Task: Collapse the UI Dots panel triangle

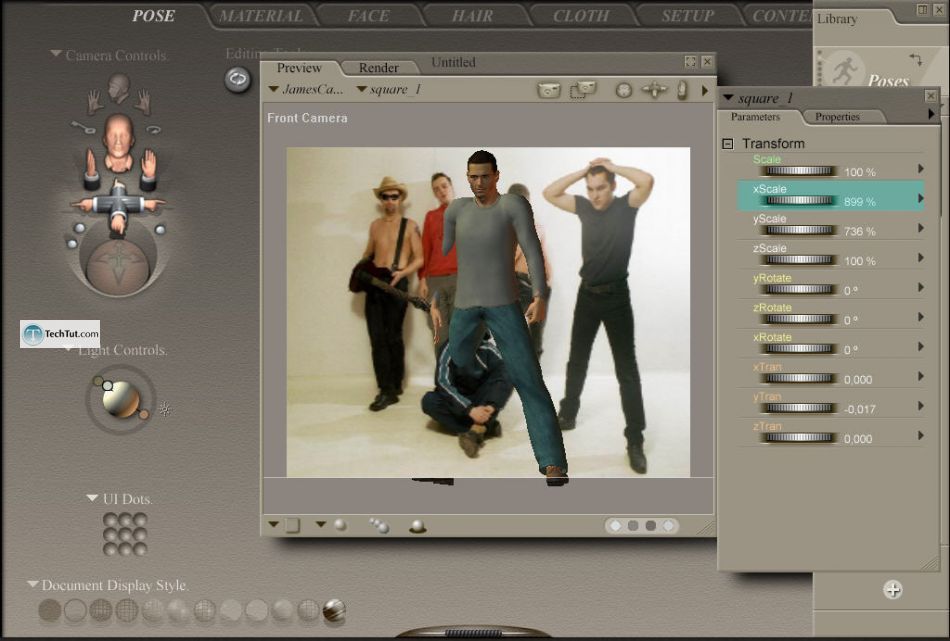Action: point(92,498)
